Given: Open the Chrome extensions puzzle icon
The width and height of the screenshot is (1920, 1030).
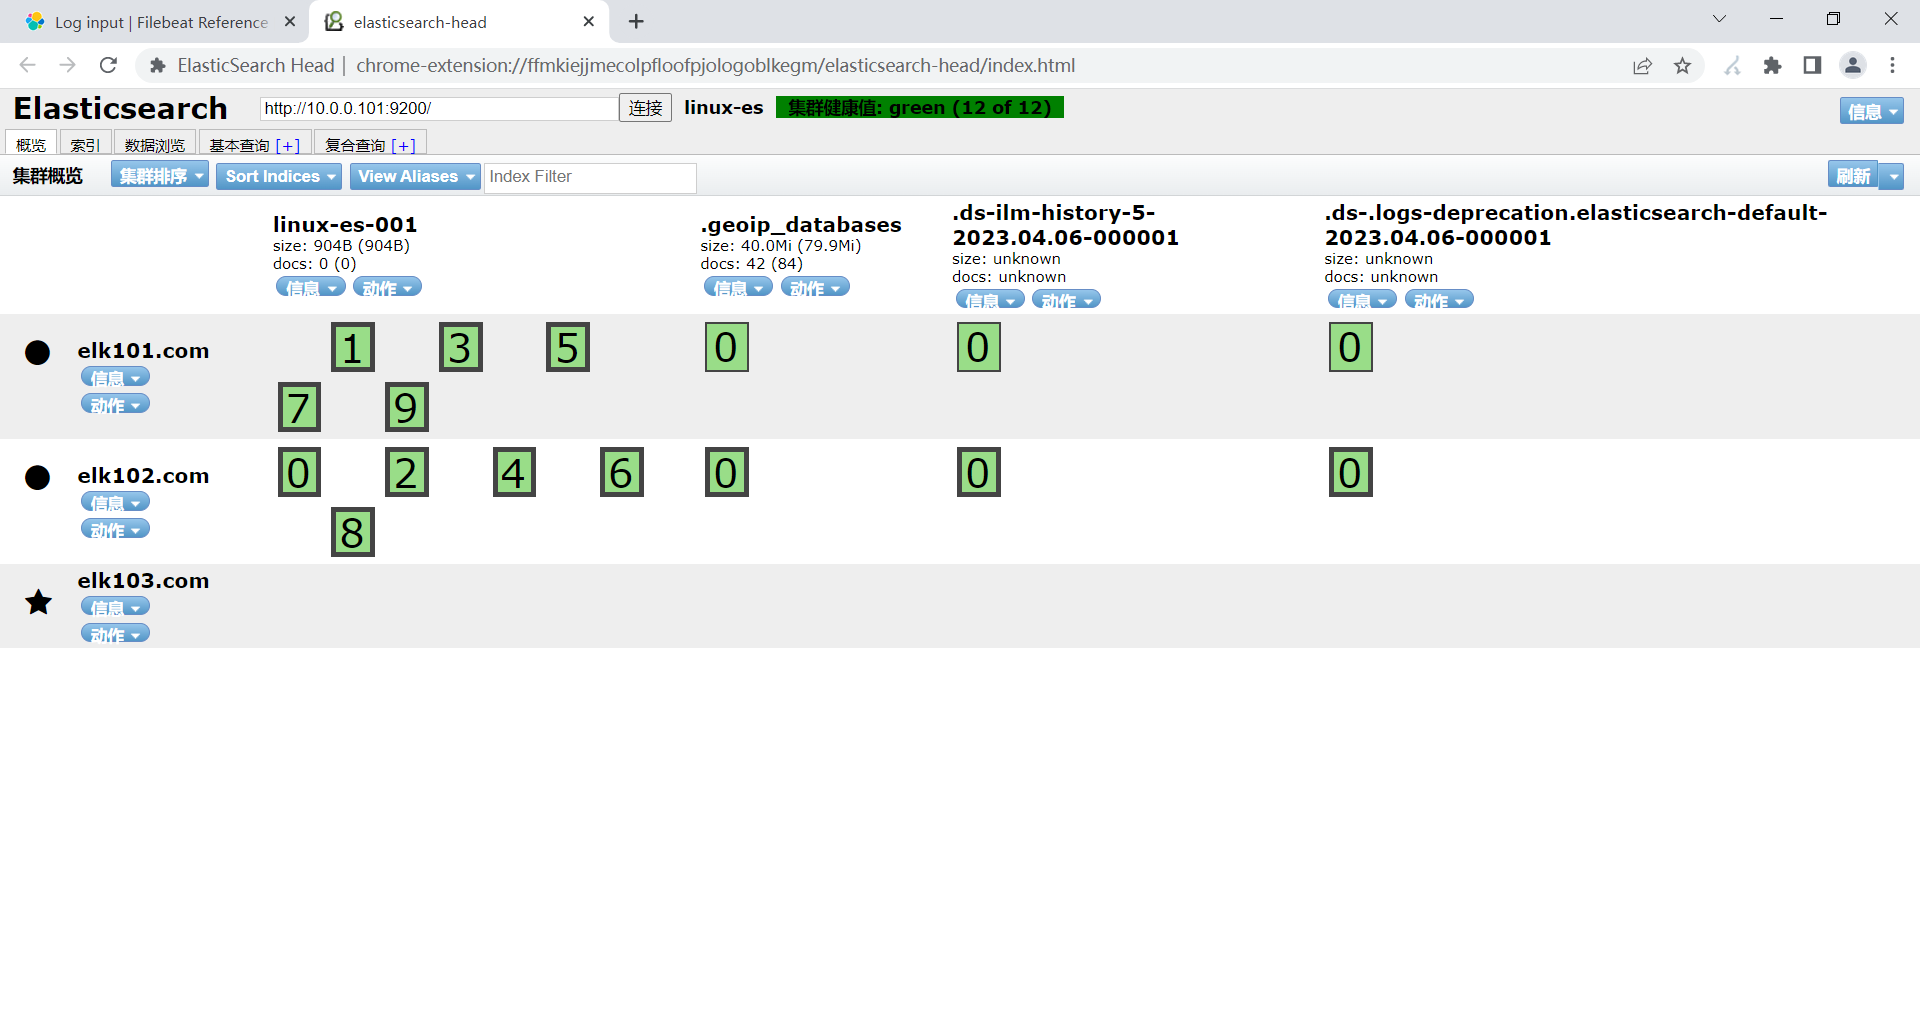Looking at the screenshot, I should [1772, 65].
